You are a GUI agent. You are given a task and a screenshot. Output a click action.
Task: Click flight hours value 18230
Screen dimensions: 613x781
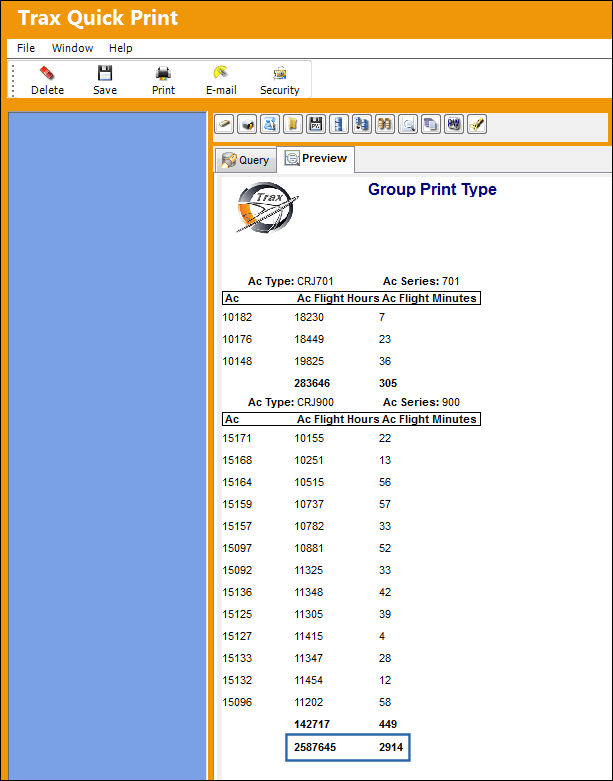309,317
